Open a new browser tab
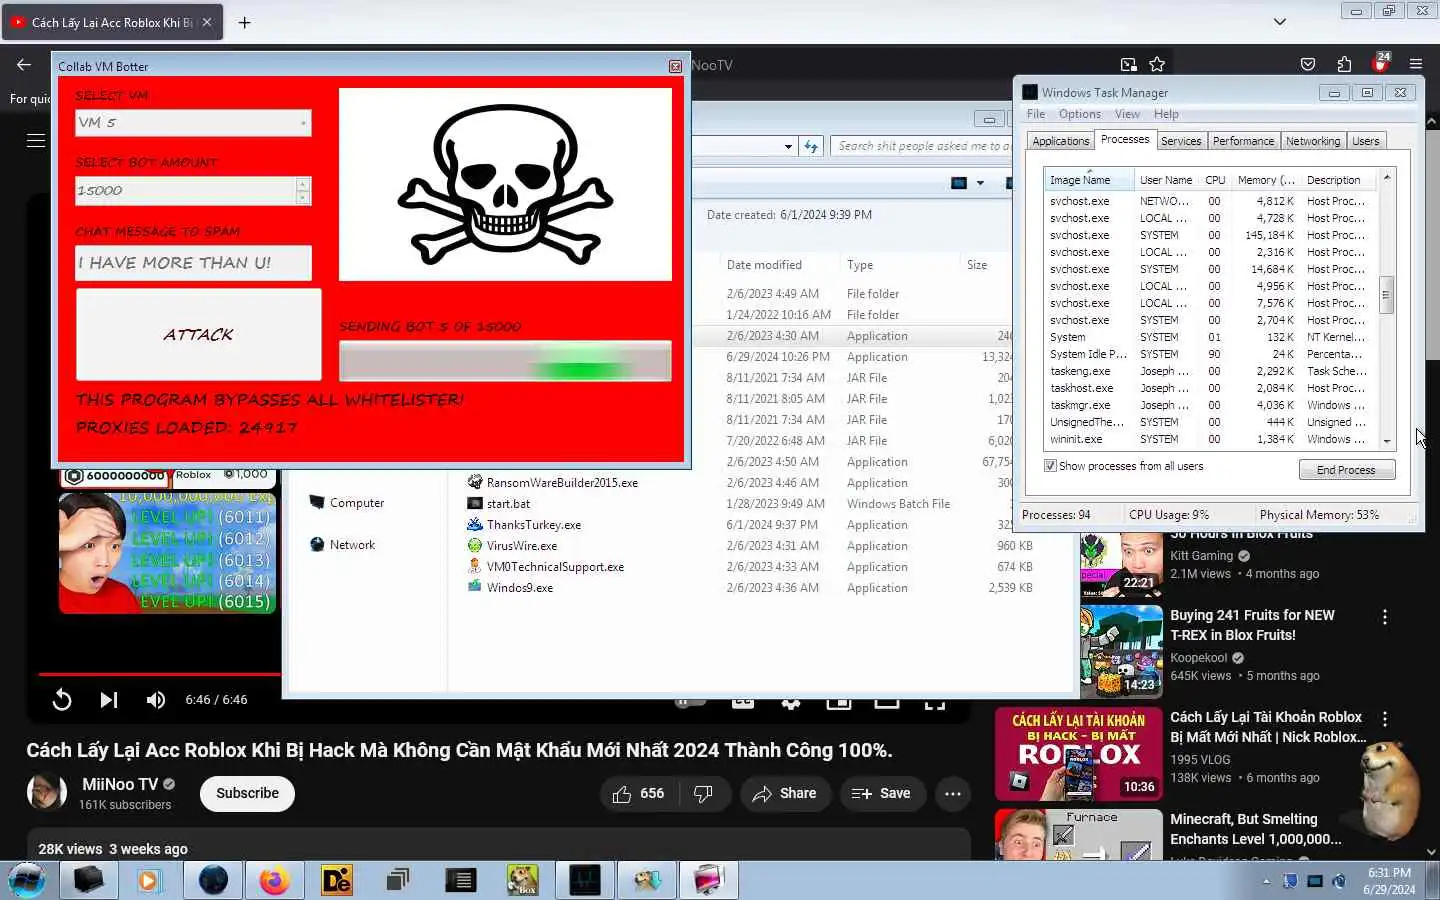 (x=244, y=22)
